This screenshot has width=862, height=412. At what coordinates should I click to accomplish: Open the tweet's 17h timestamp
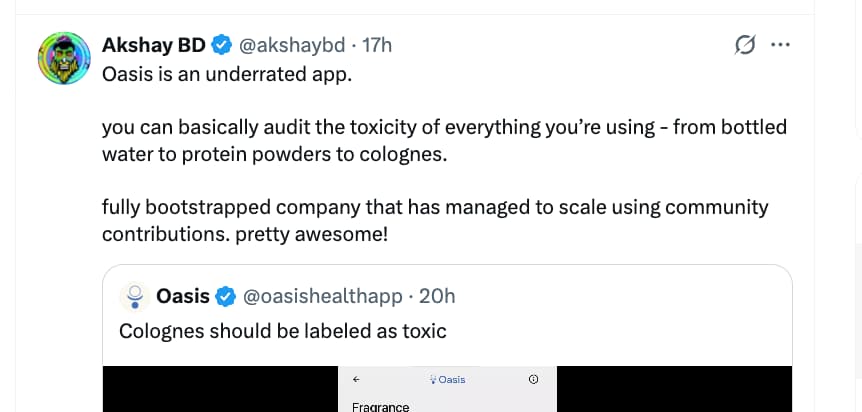pyautogui.click(x=377, y=44)
